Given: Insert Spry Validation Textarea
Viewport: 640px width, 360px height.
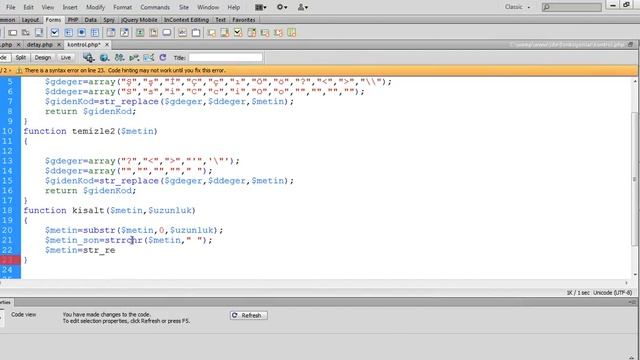Looking at the screenshot, I should (225, 33).
